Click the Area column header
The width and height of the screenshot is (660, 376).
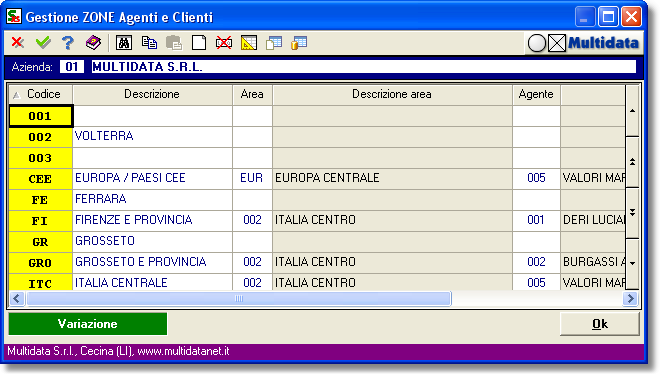pyautogui.click(x=252, y=94)
